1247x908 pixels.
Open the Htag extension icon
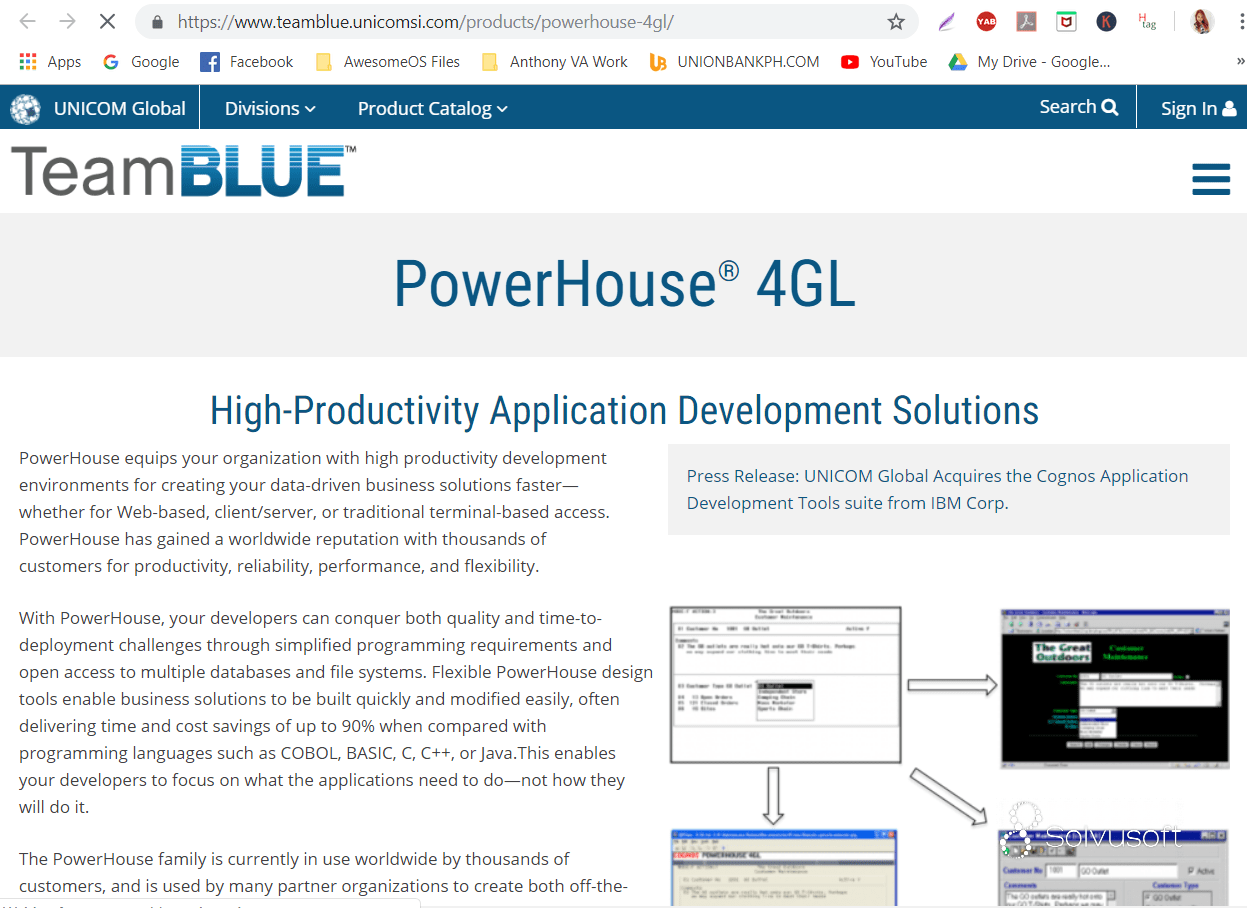[x=1147, y=21]
